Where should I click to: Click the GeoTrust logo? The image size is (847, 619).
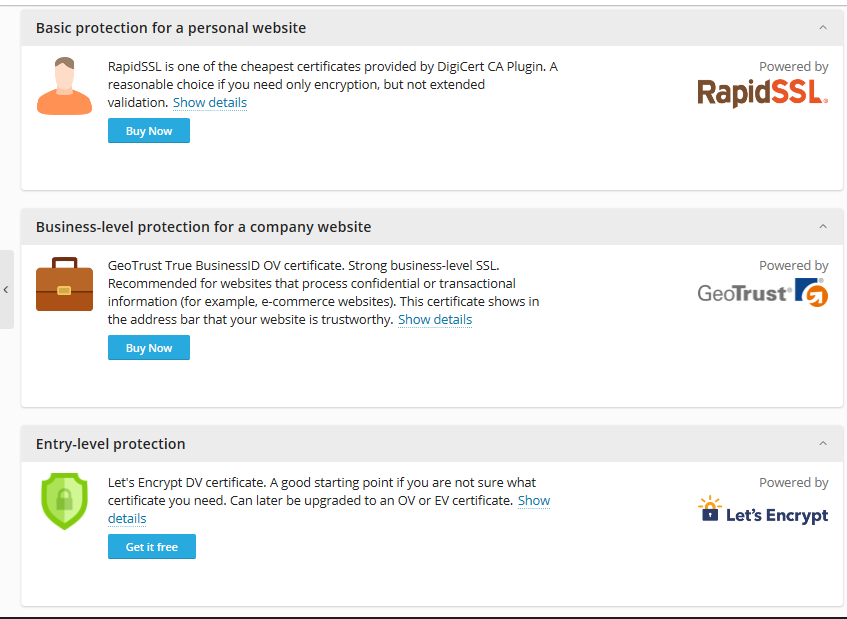pyautogui.click(x=762, y=293)
